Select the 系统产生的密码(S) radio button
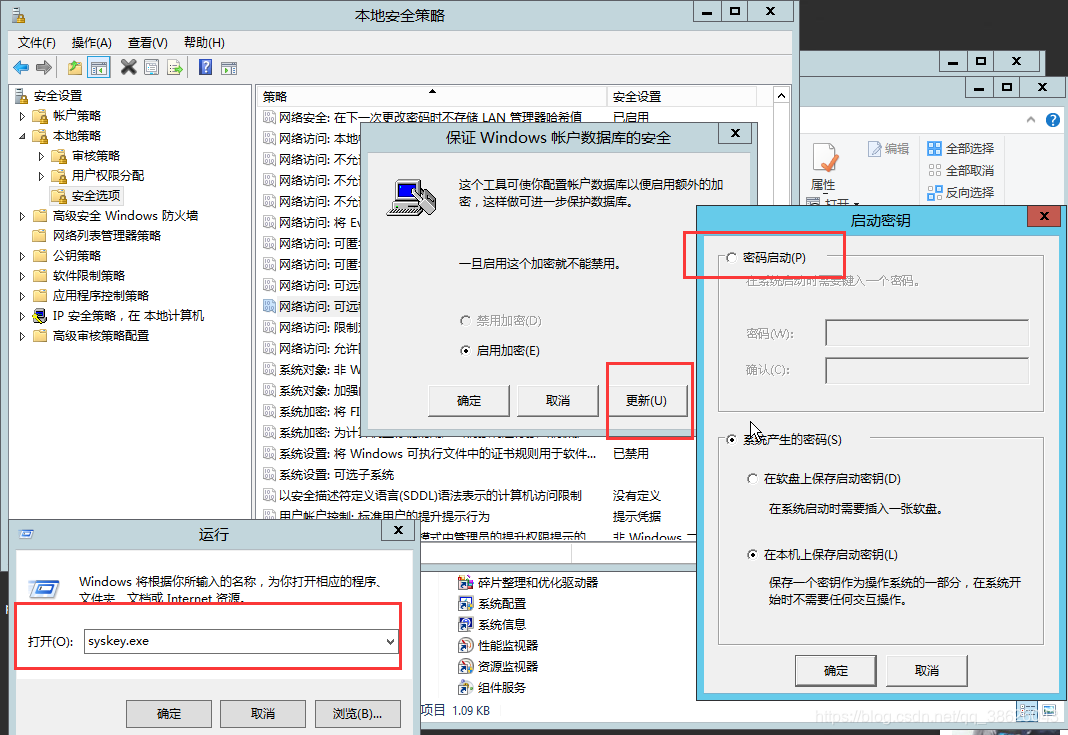Screen dimensions: 1068x735 [x=732, y=439]
